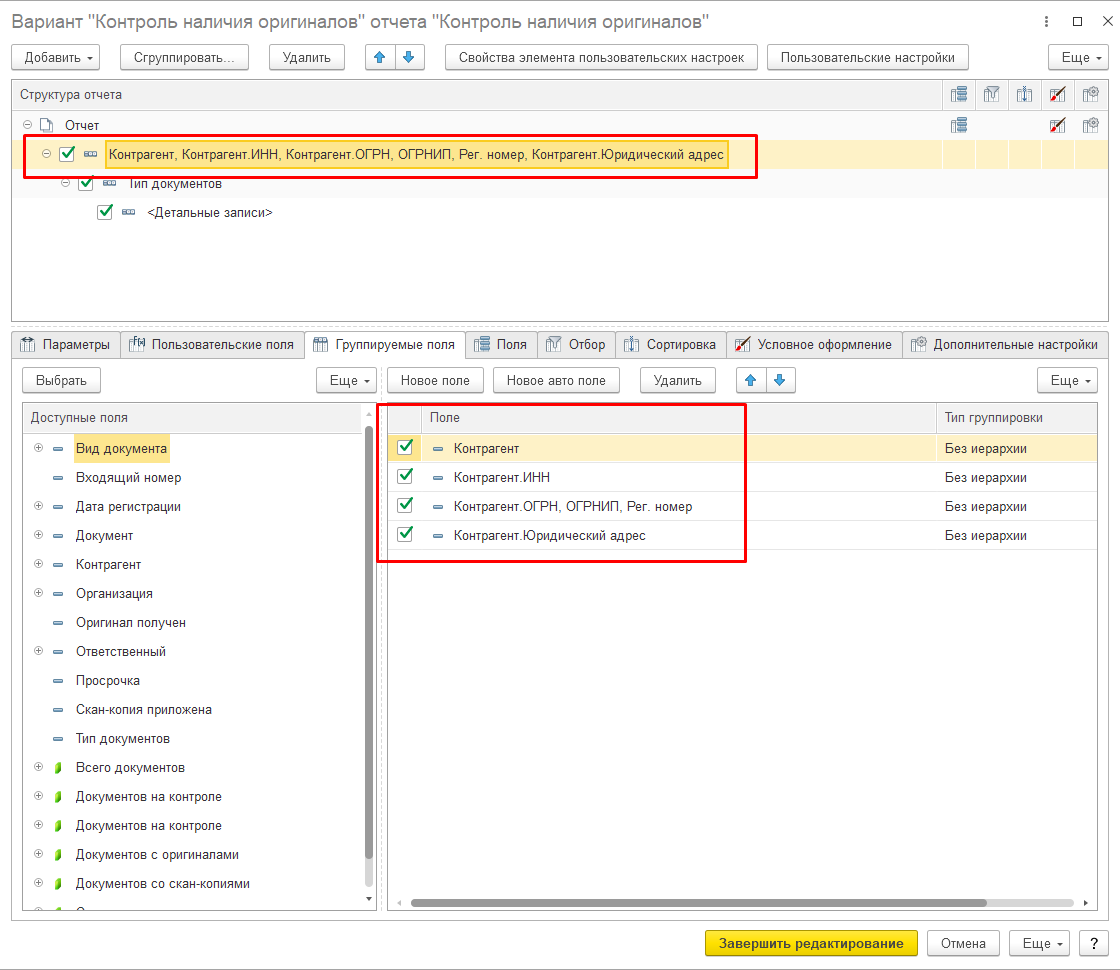Switch to the Отбор tab
The image size is (1120, 970).
(576, 344)
